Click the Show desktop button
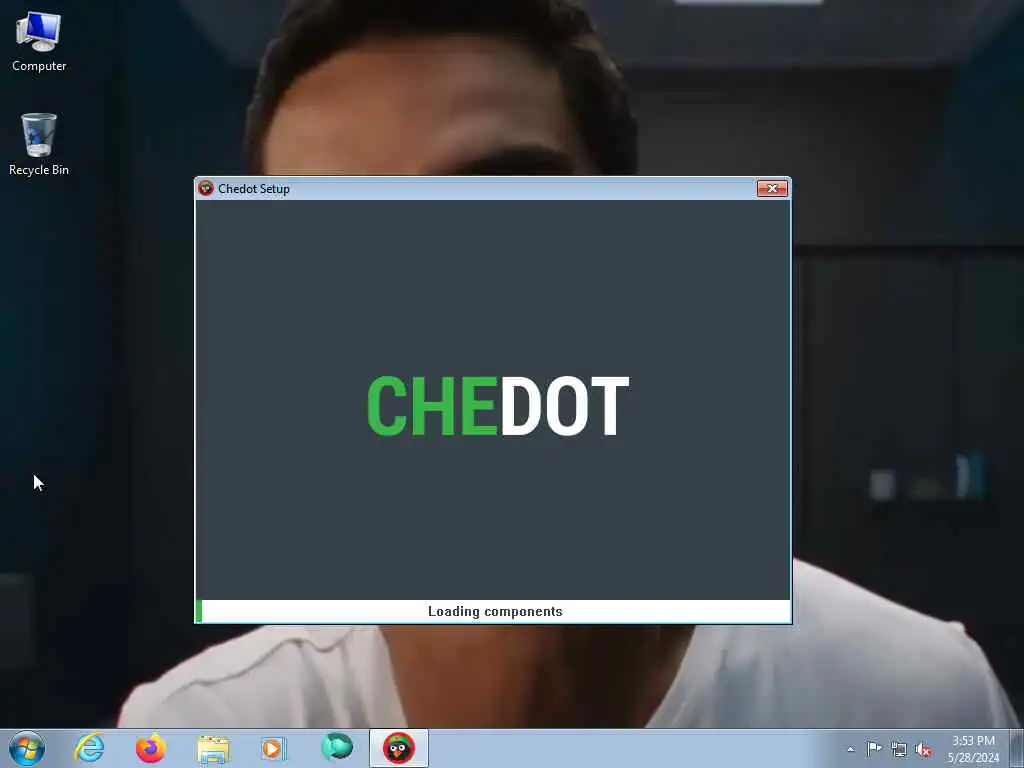 pyautogui.click(x=1017, y=748)
